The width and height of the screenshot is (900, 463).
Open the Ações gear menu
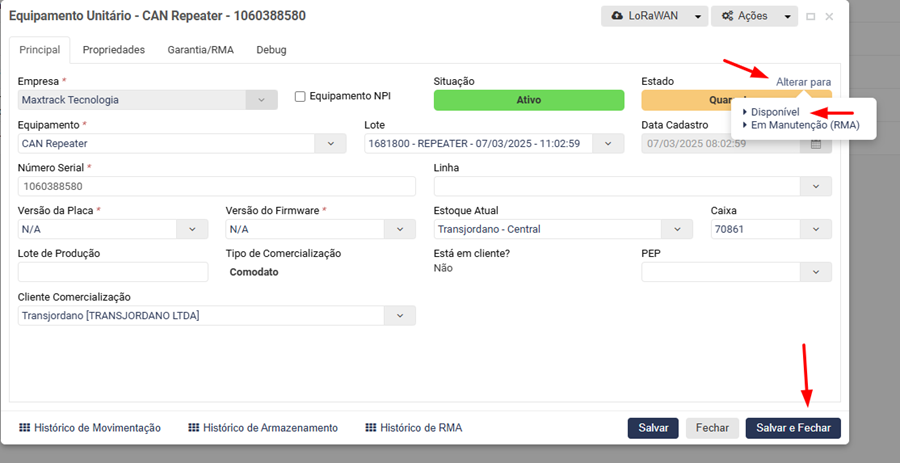tap(746, 17)
